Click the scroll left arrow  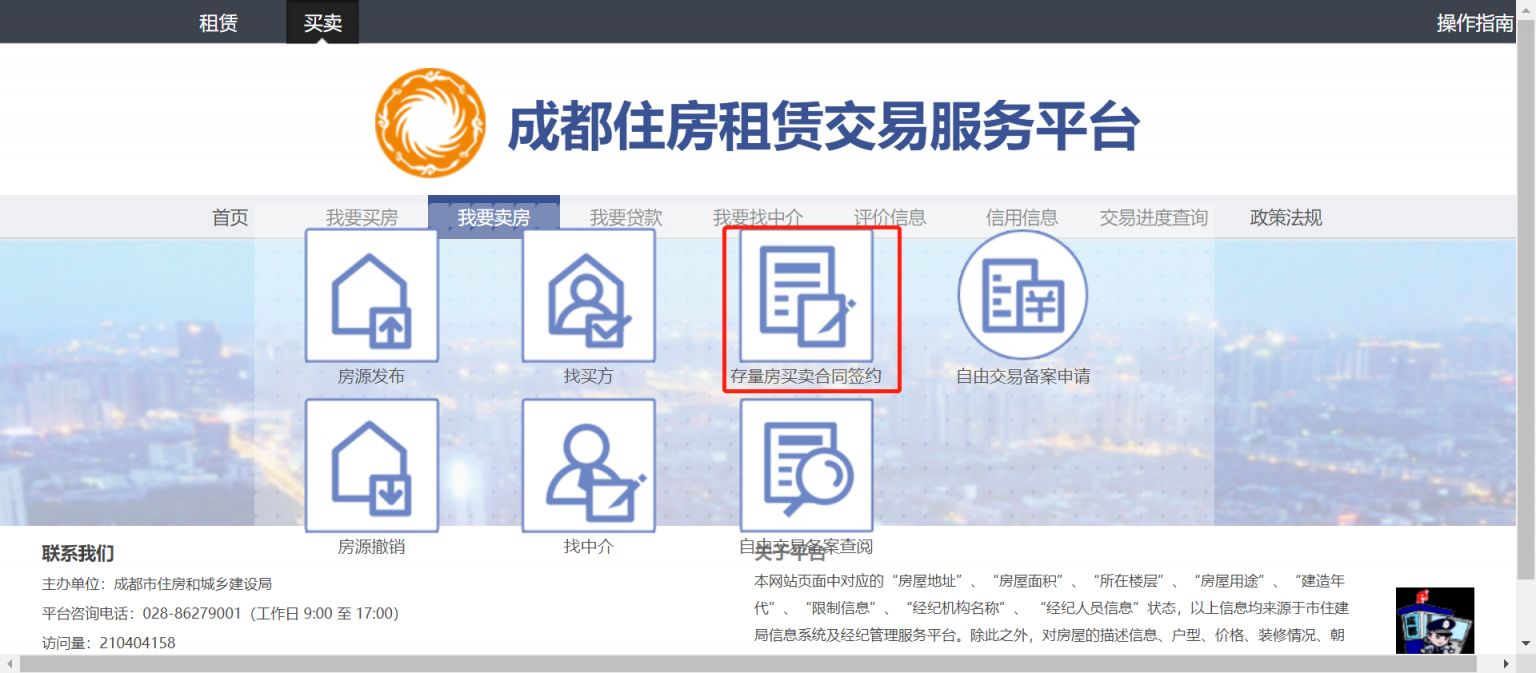pos(9,664)
